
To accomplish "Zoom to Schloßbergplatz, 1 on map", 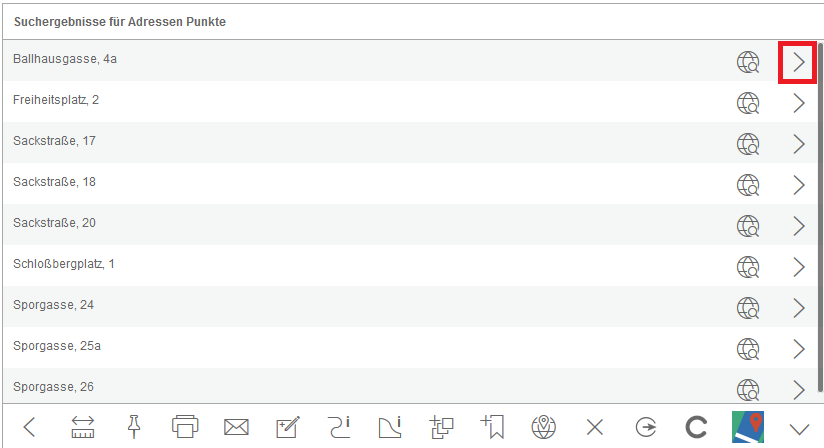I will [748, 267].
